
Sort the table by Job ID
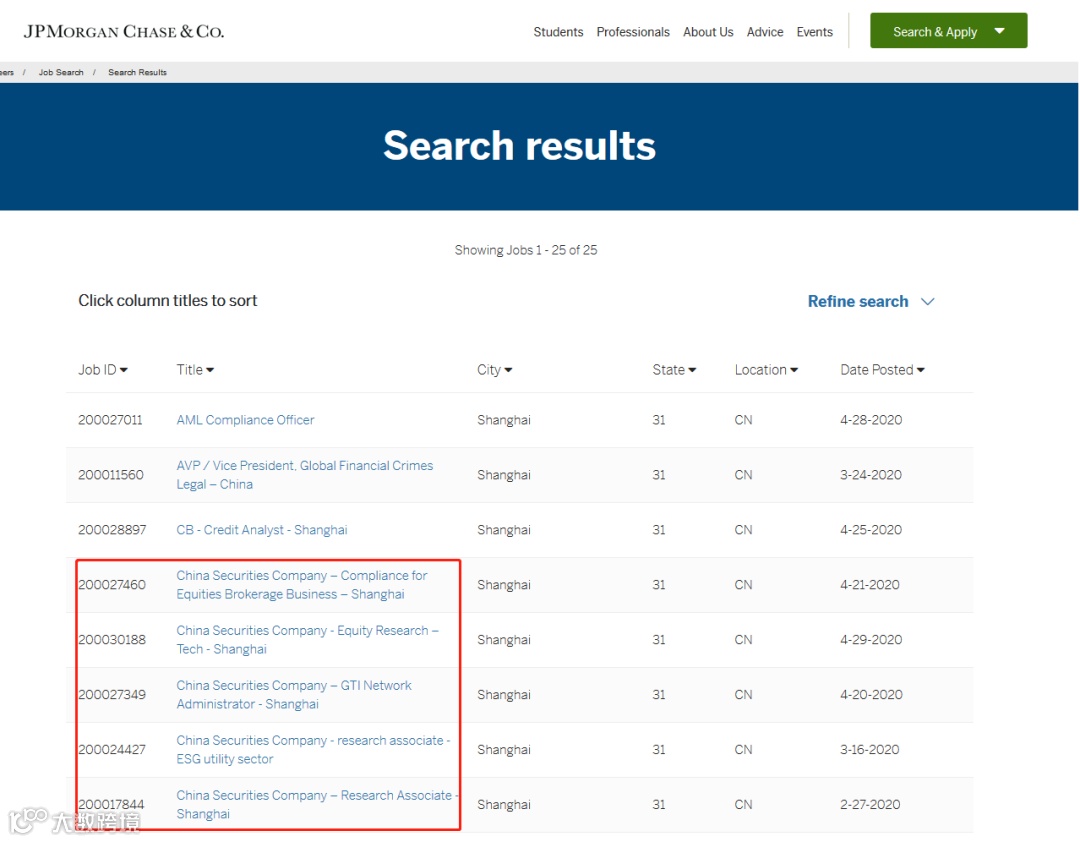(103, 370)
